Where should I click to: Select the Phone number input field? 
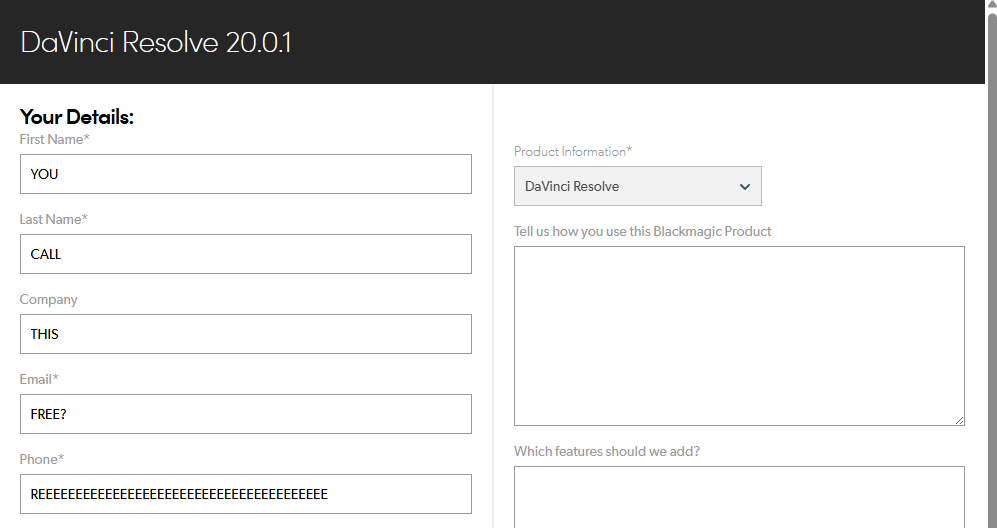pyautogui.click(x=245, y=494)
